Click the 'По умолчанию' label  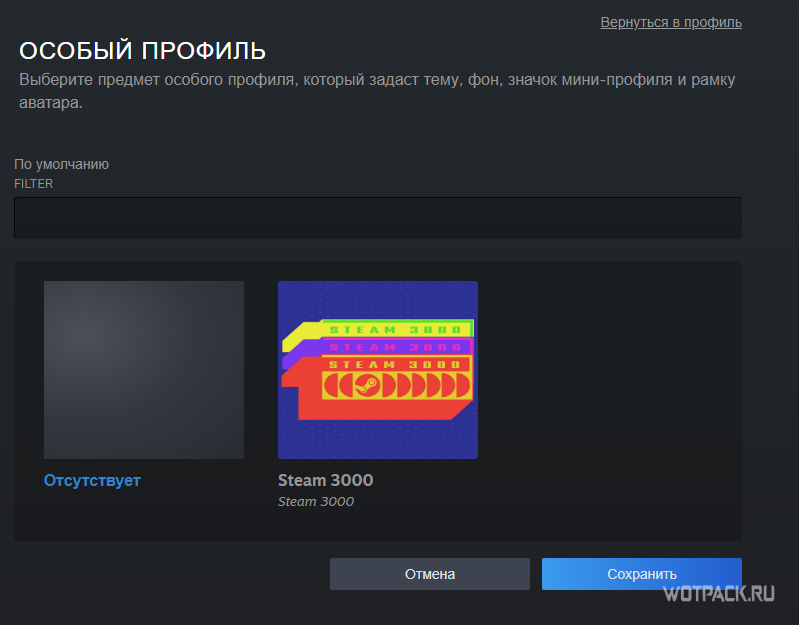[x=61, y=165]
